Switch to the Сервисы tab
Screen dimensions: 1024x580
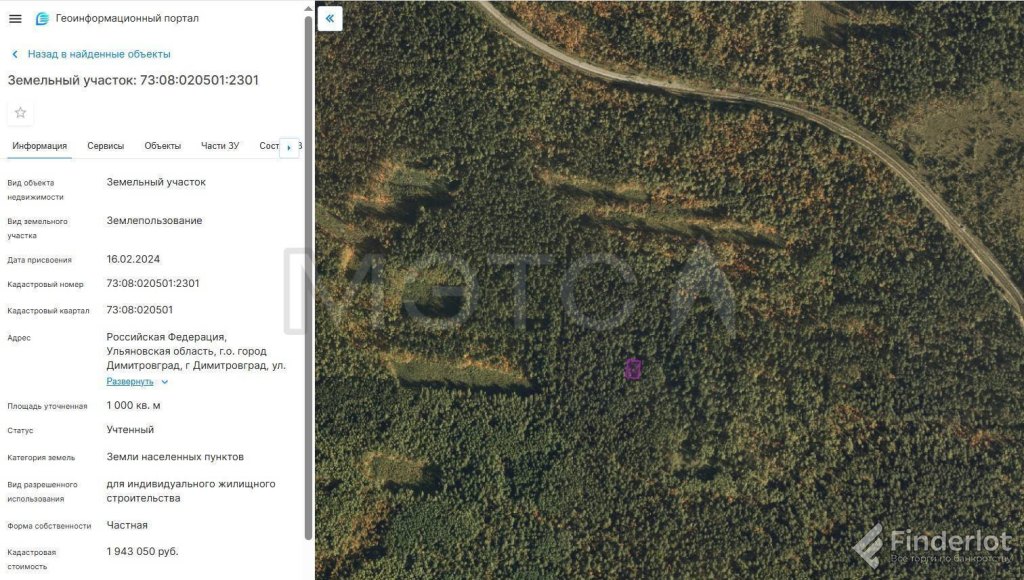point(106,146)
